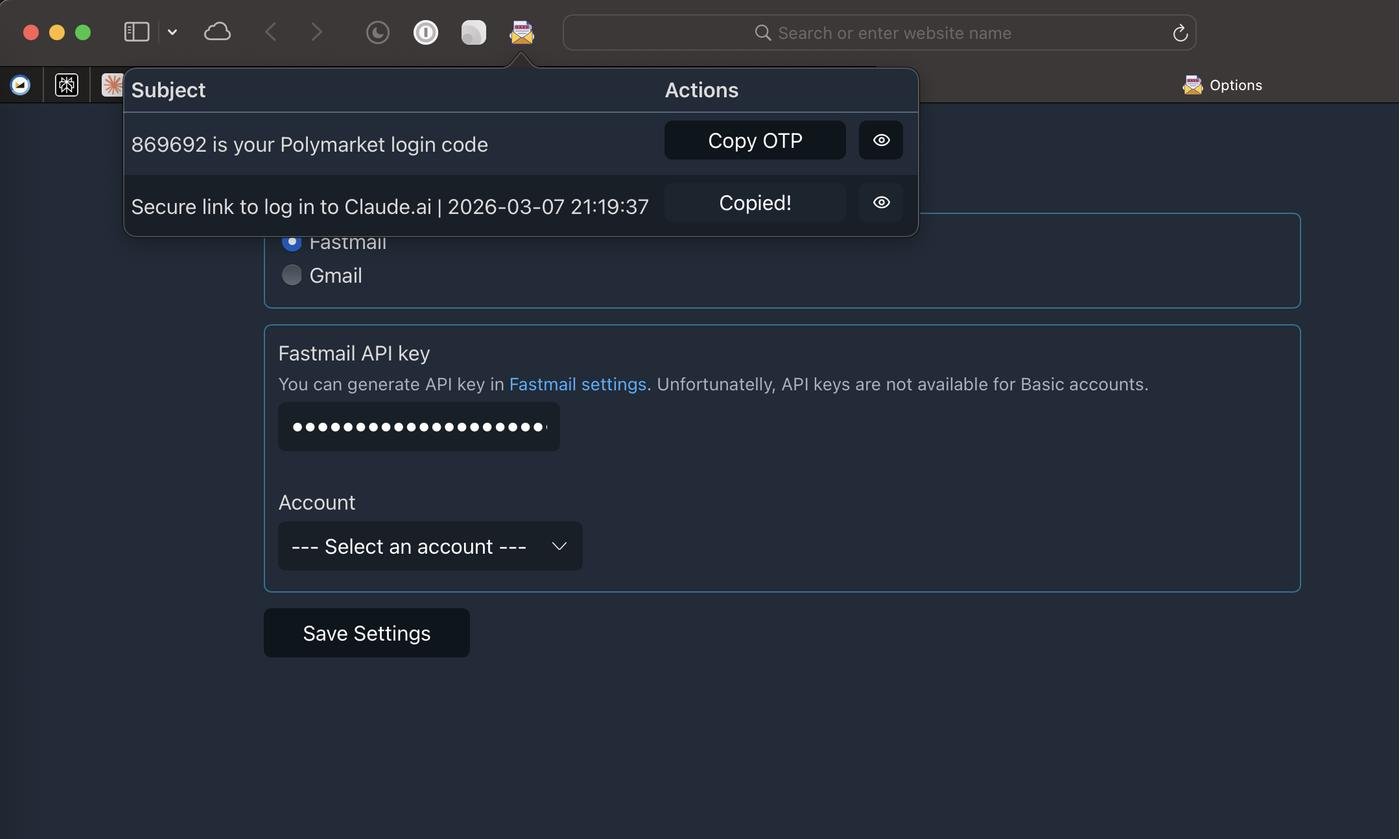Expand the Select an account dropdown
Screen dimensions: 1400x839
pyautogui.click(x=430, y=547)
